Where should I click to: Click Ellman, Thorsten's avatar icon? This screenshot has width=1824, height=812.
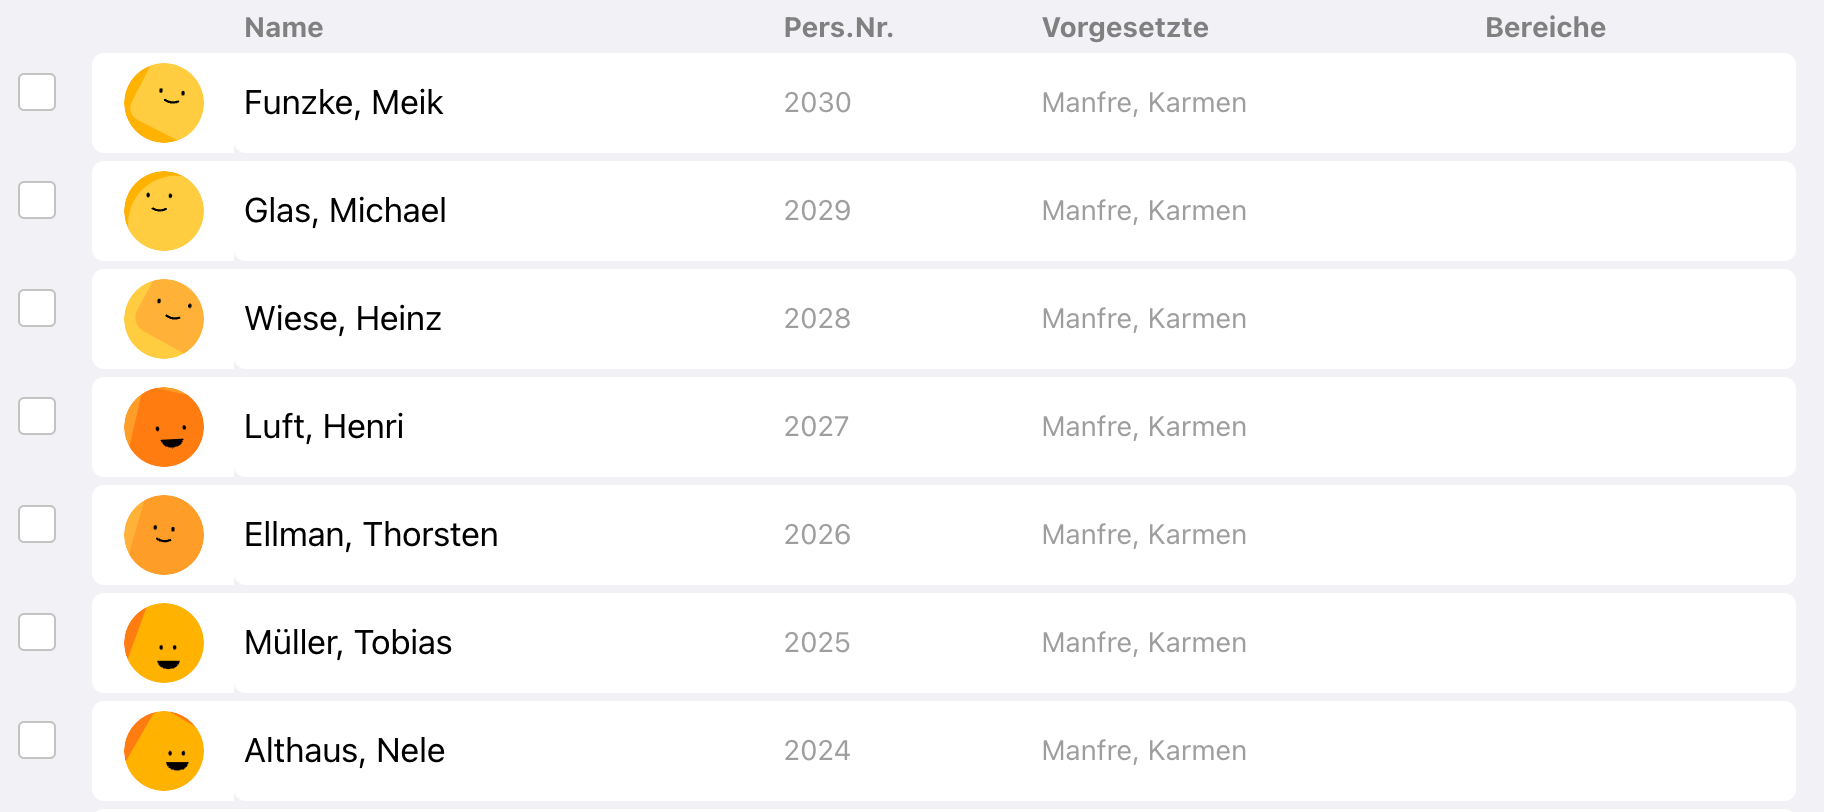pyautogui.click(x=164, y=535)
